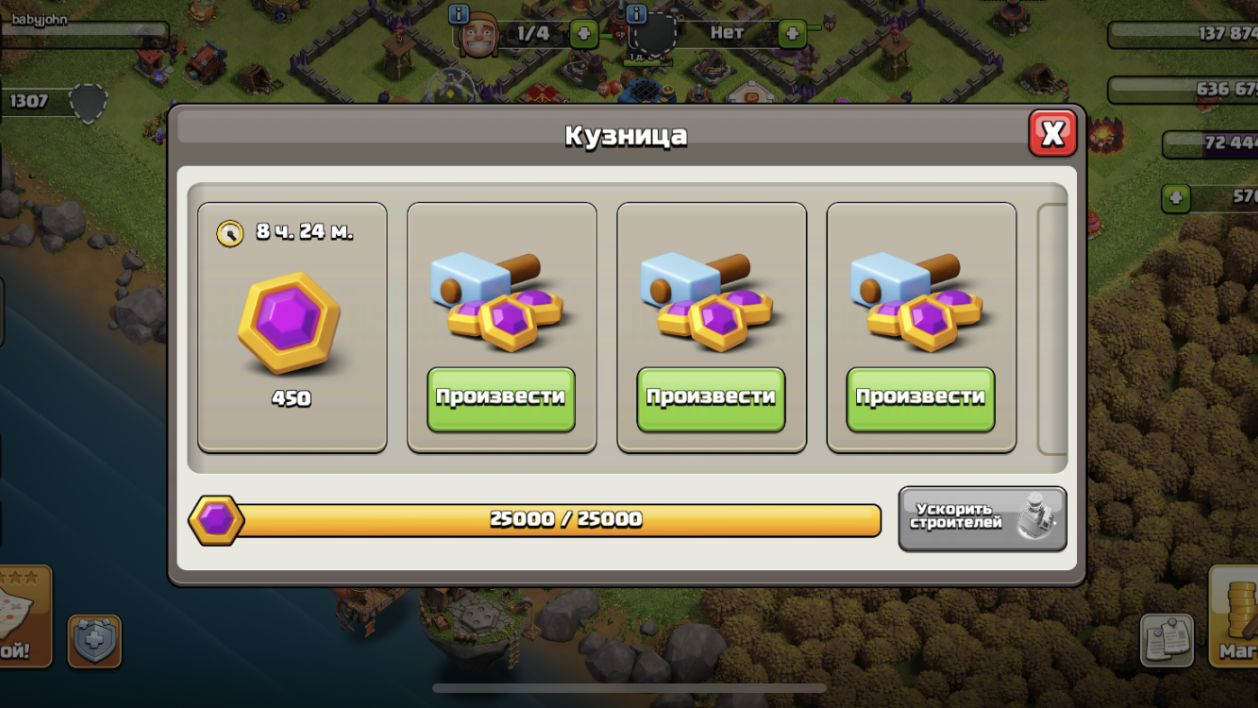Screen dimensions: 1258x708
Task: Open builder info icon above 1/4
Action: 459,14
